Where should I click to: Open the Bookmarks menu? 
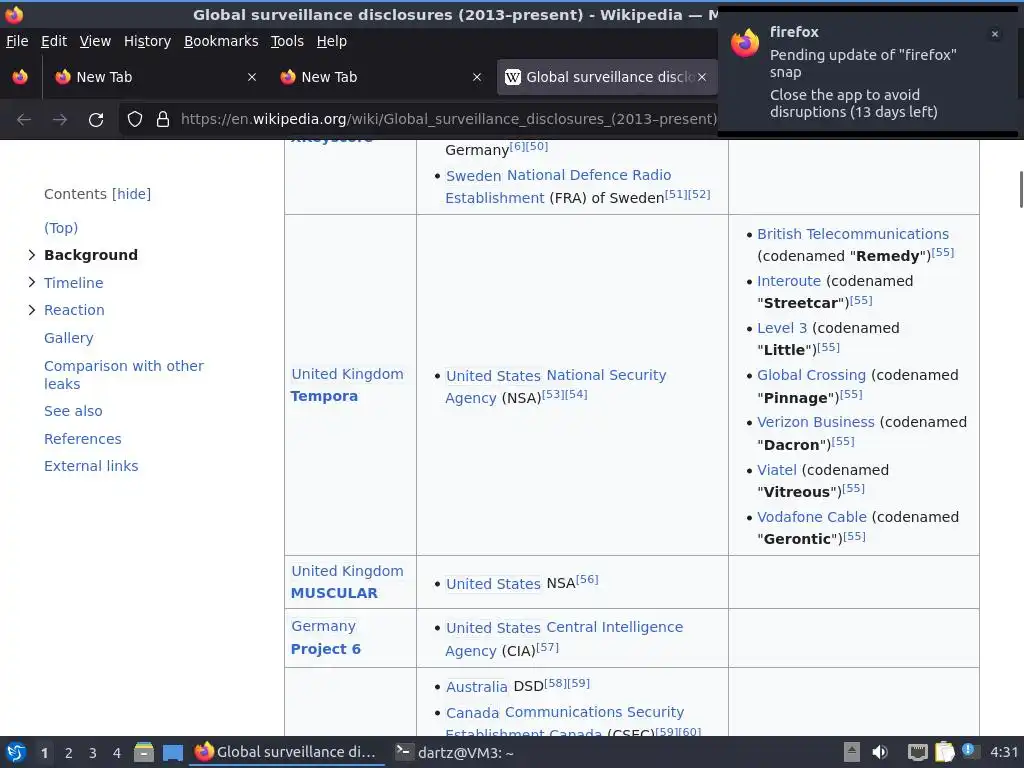pyautogui.click(x=221, y=41)
